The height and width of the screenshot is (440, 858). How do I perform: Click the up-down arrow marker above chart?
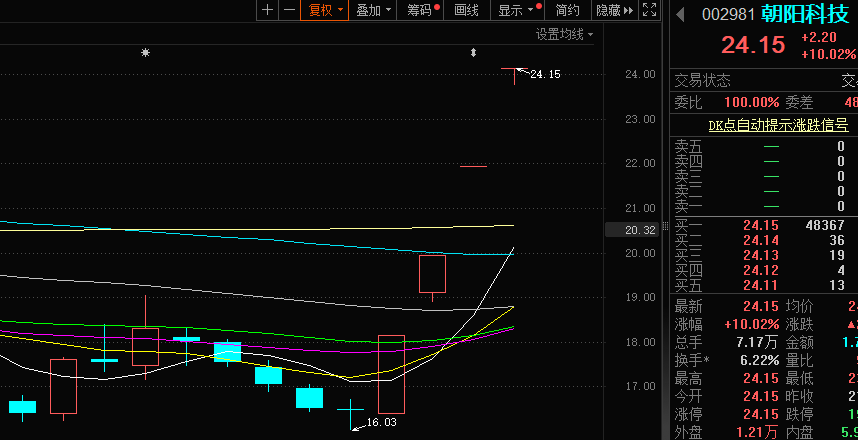click(473, 52)
